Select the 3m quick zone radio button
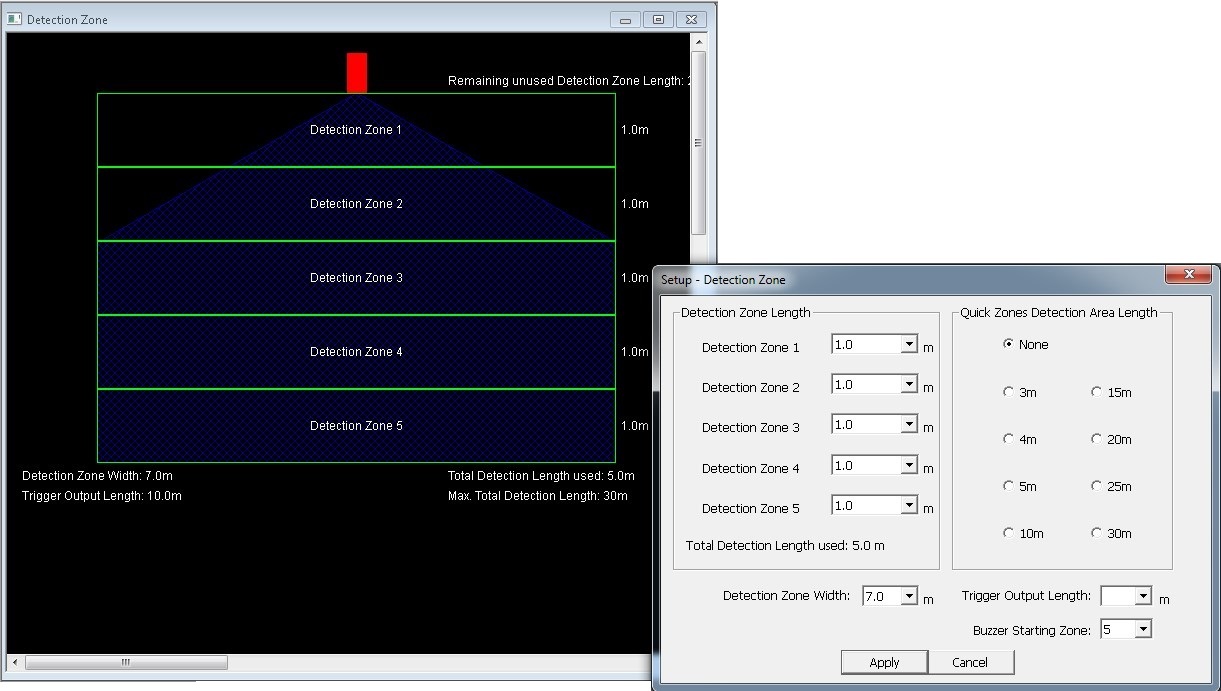1221x691 pixels. [1008, 392]
